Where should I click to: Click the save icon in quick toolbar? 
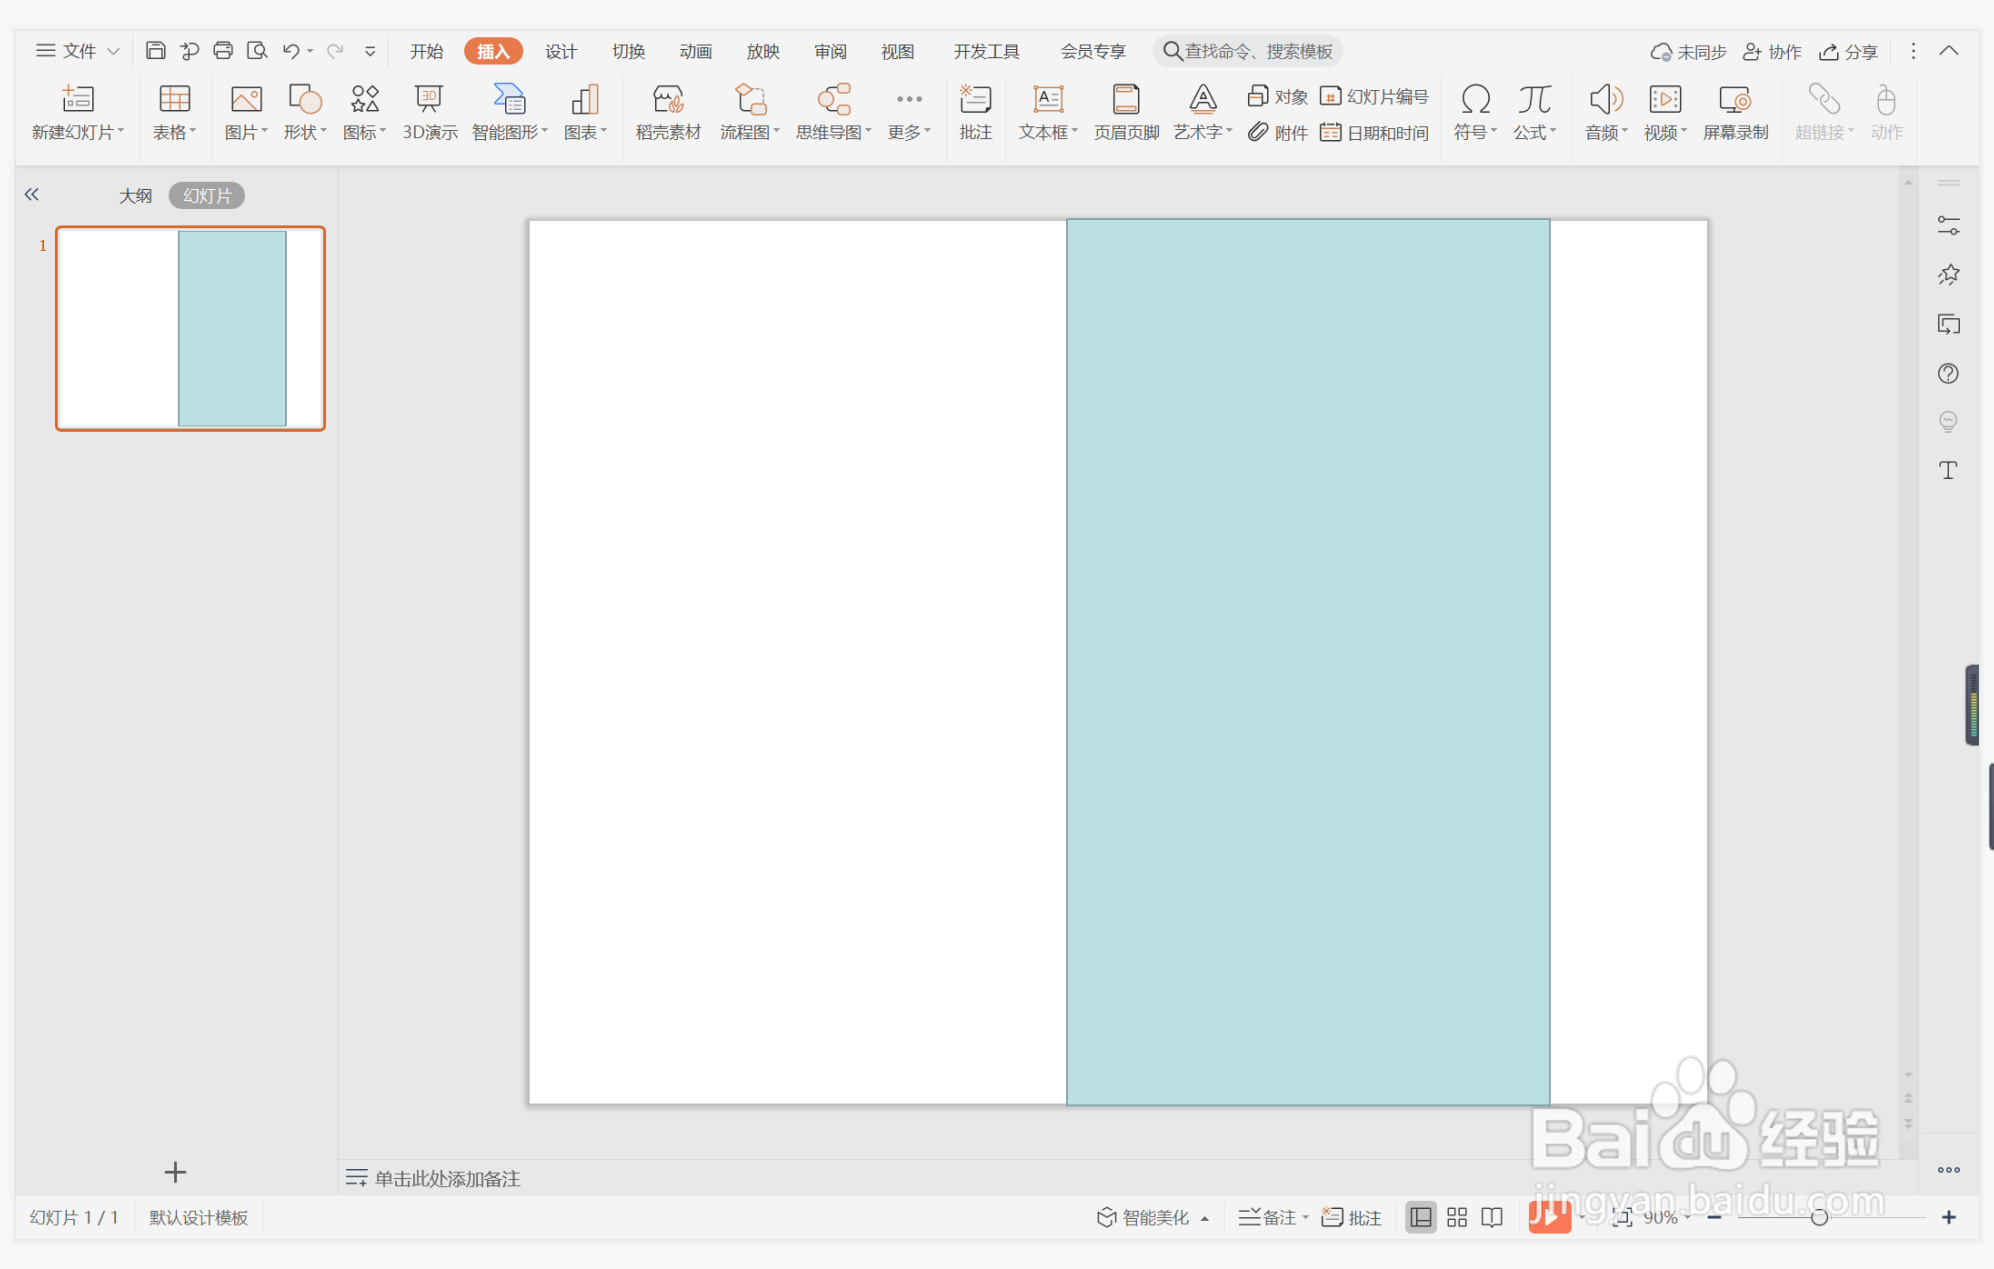click(155, 51)
